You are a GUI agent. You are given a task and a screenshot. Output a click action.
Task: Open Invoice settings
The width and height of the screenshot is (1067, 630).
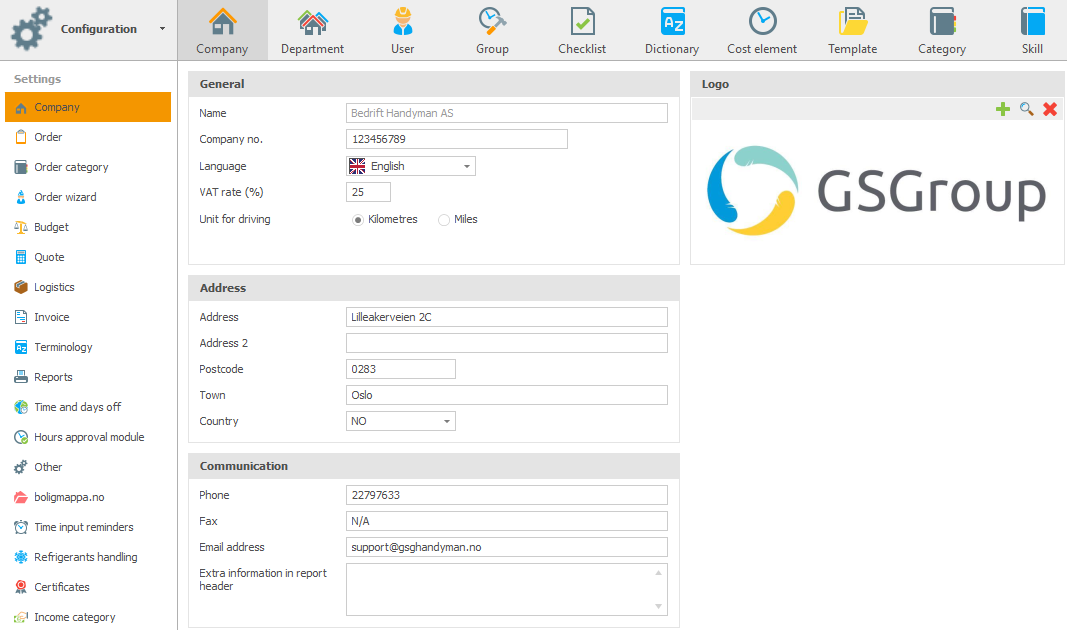tap(88, 316)
